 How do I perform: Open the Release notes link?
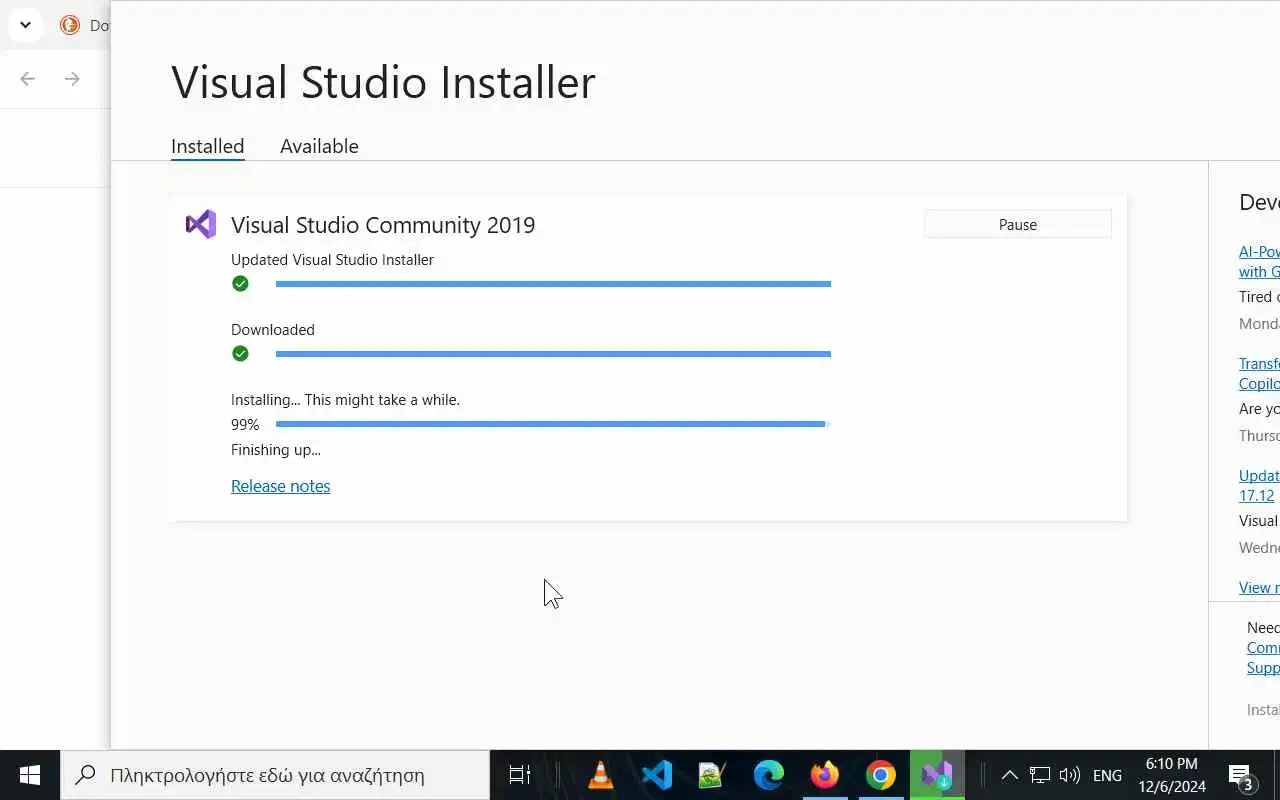tap(280, 486)
